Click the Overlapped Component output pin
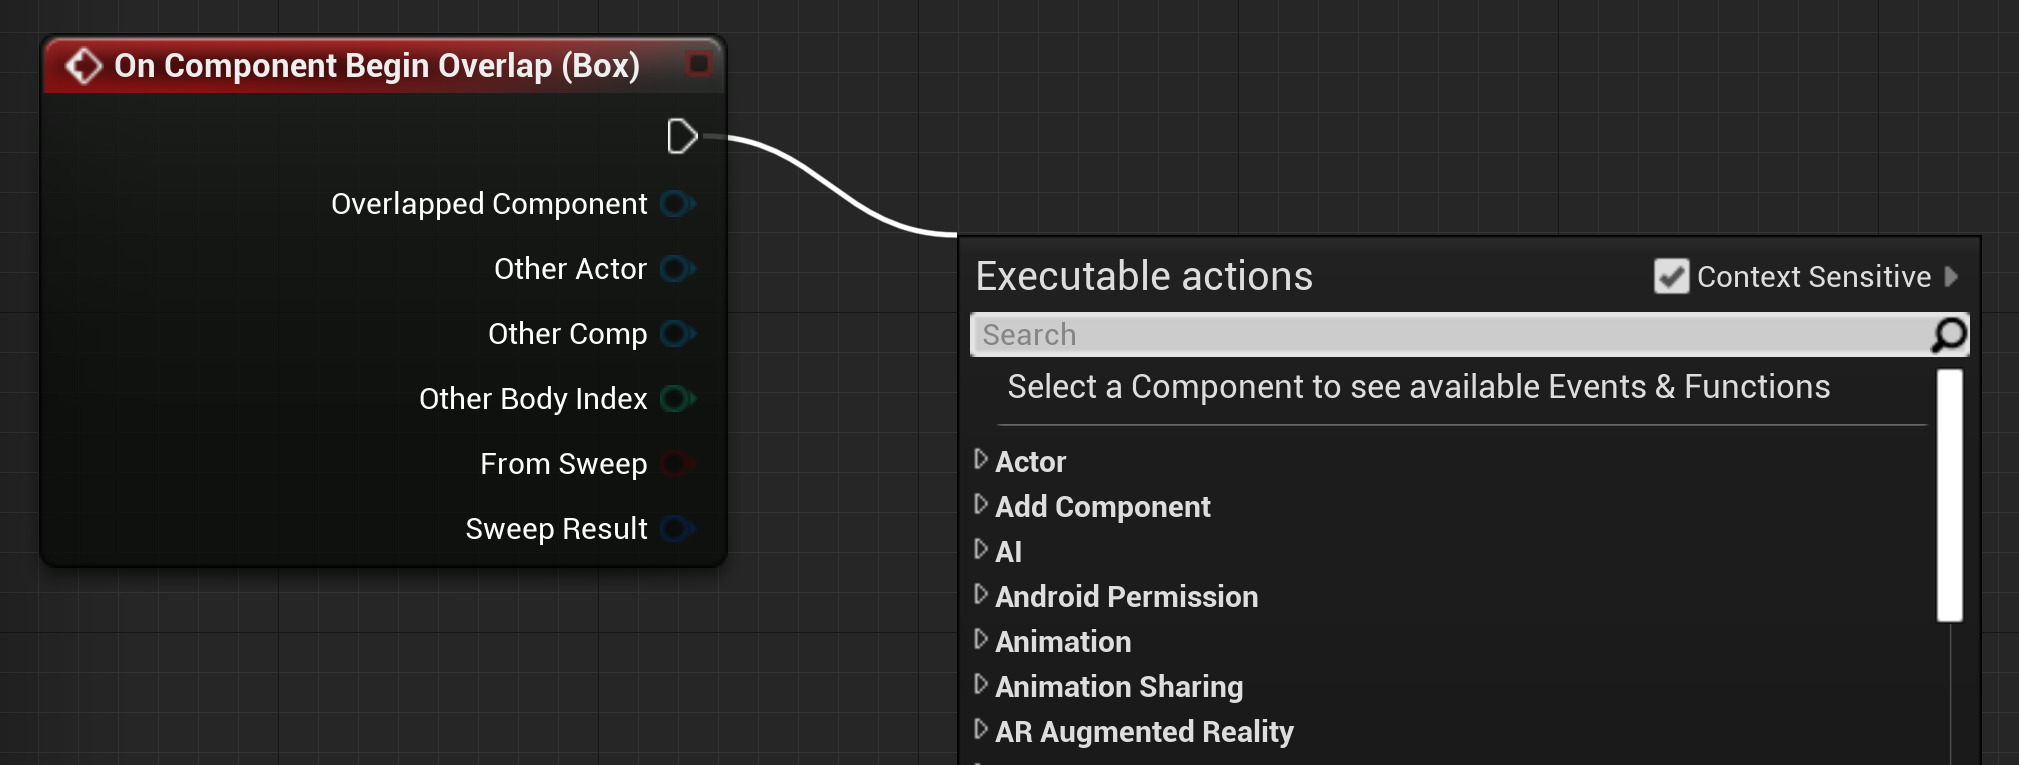The width and height of the screenshot is (2019, 765). coord(676,204)
